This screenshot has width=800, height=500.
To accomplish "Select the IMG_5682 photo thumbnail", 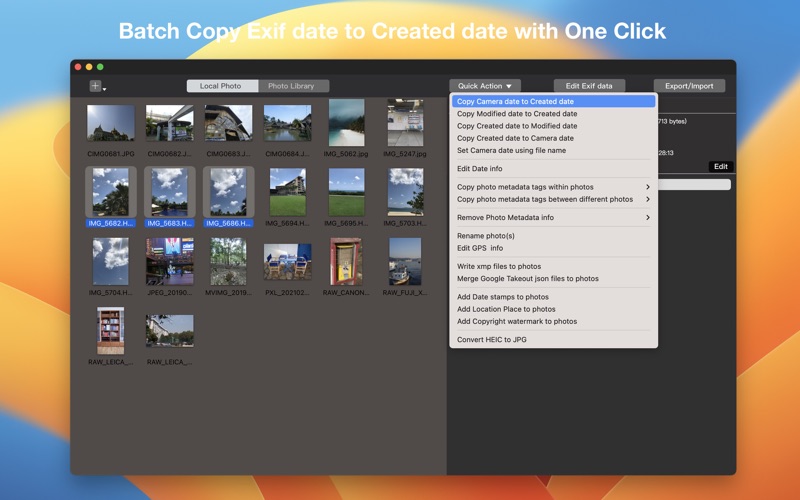I will [111, 192].
